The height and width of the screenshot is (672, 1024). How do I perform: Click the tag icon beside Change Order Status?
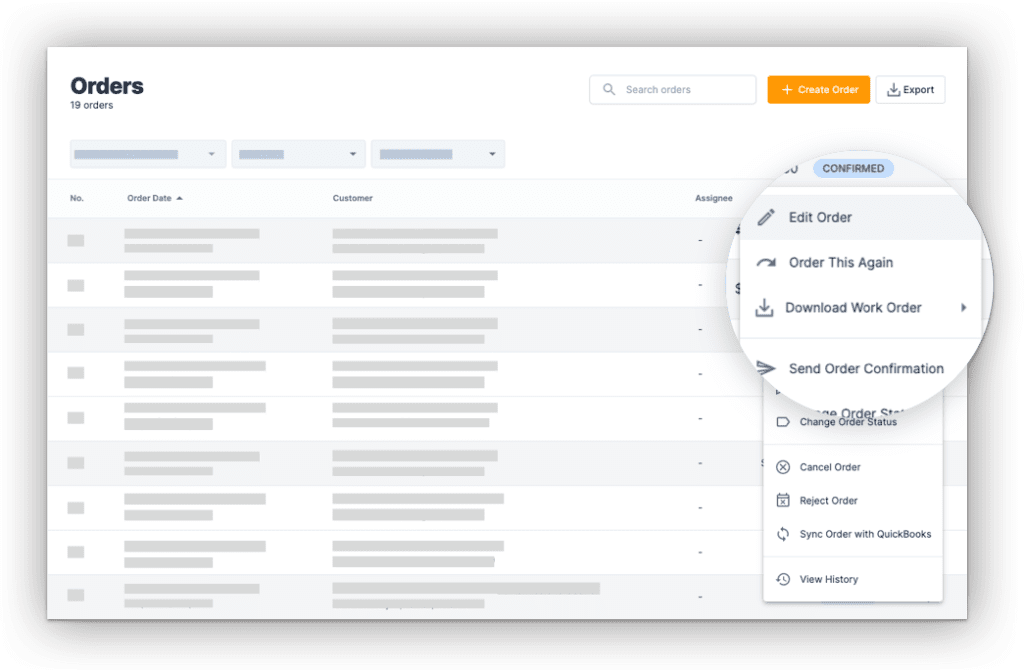point(783,422)
